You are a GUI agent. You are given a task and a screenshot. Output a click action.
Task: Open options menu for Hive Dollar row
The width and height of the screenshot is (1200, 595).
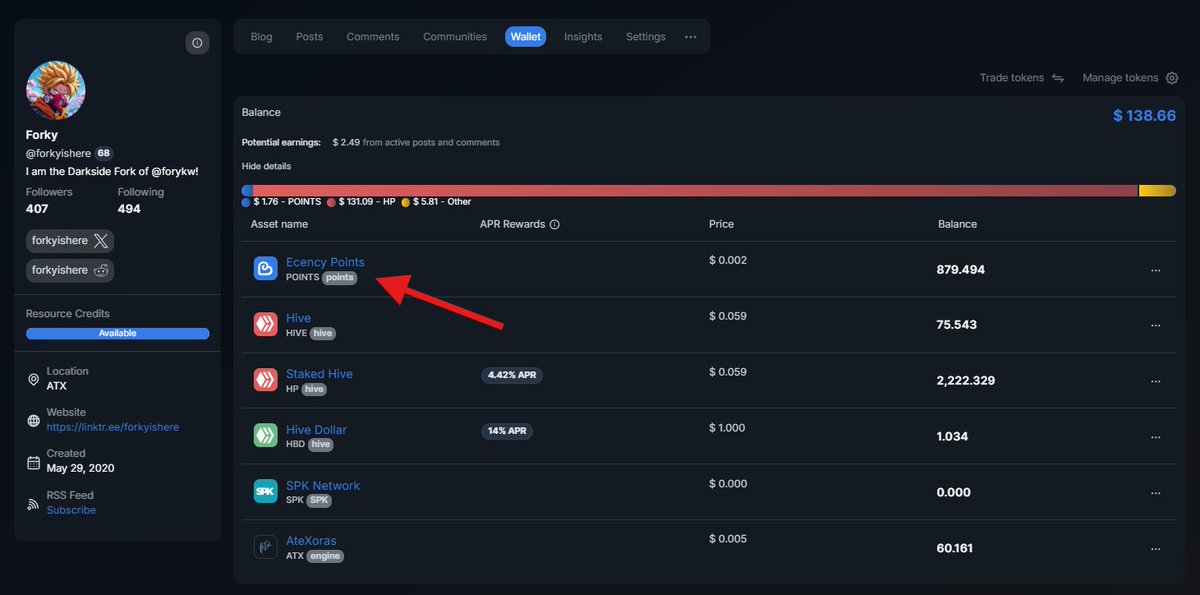pos(1156,437)
